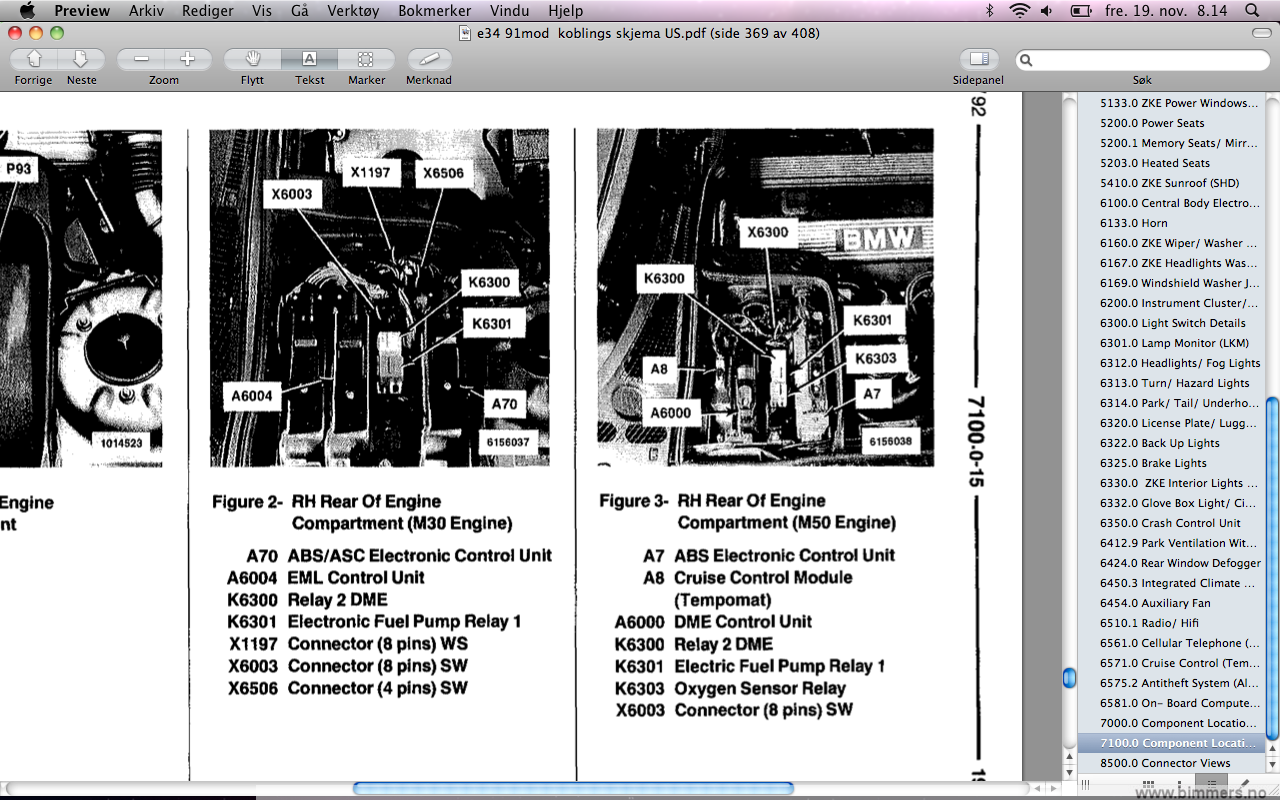Open the Vis menu
The width and height of the screenshot is (1280, 800).
(x=262, y=11)
